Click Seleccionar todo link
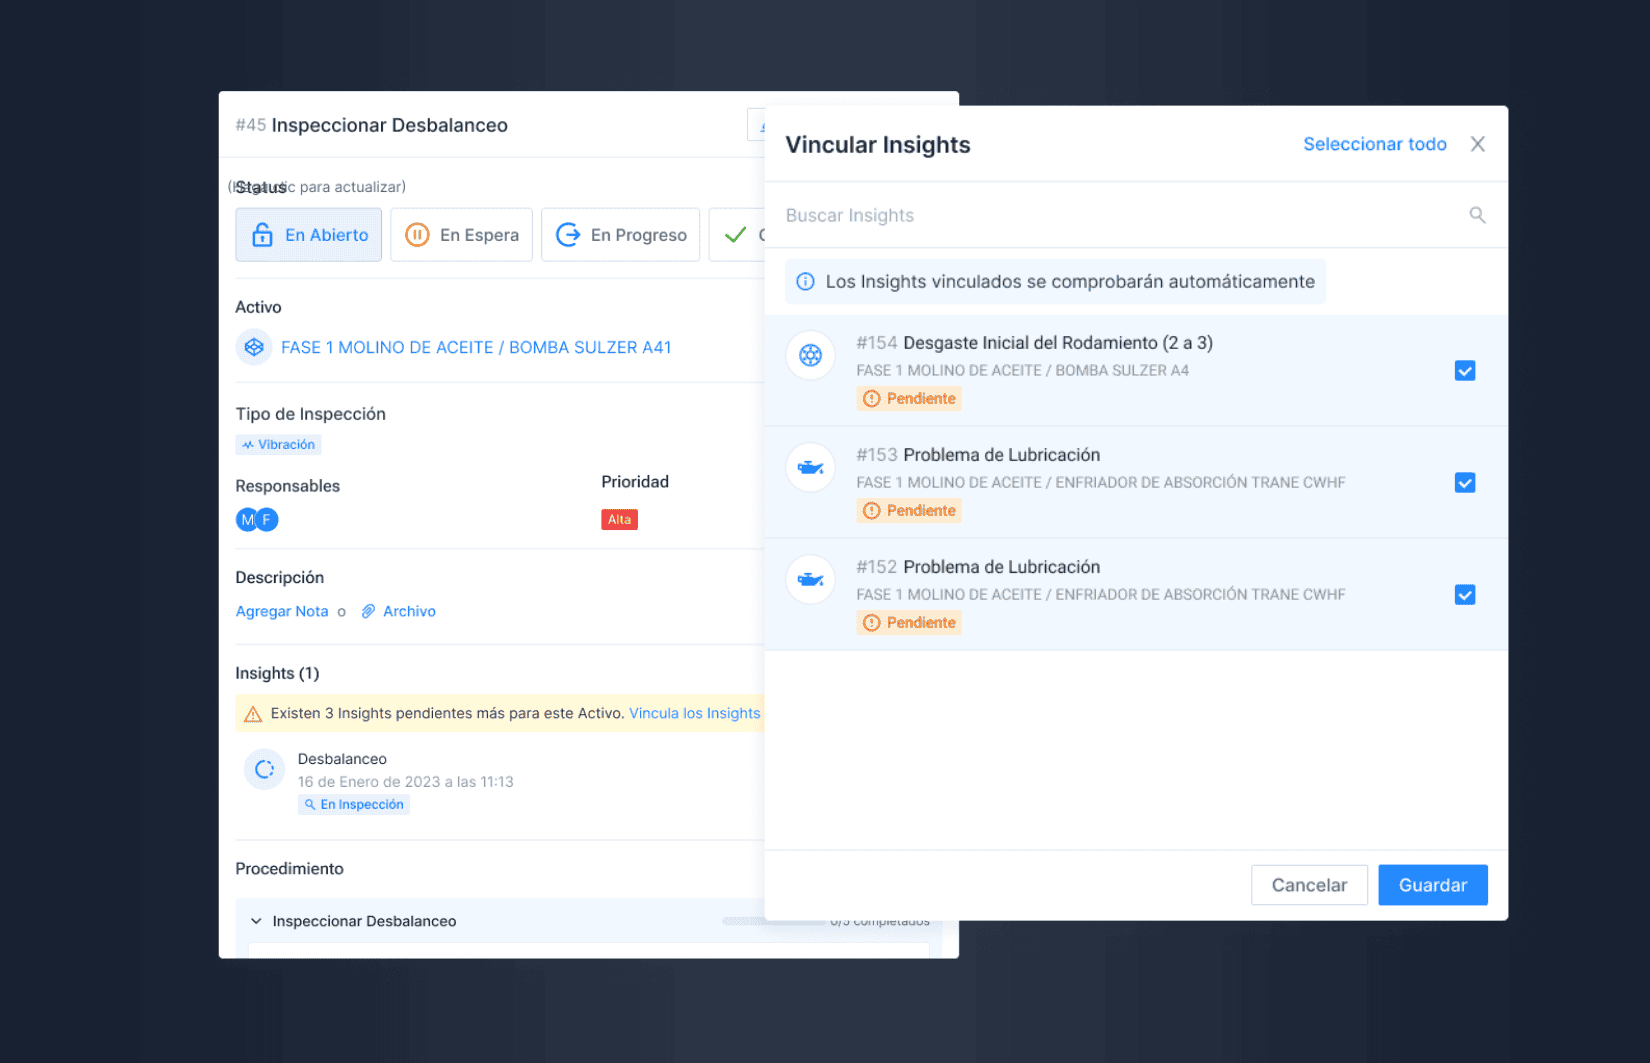The image size is (1650, 1063). click(x=1374, y=144)
